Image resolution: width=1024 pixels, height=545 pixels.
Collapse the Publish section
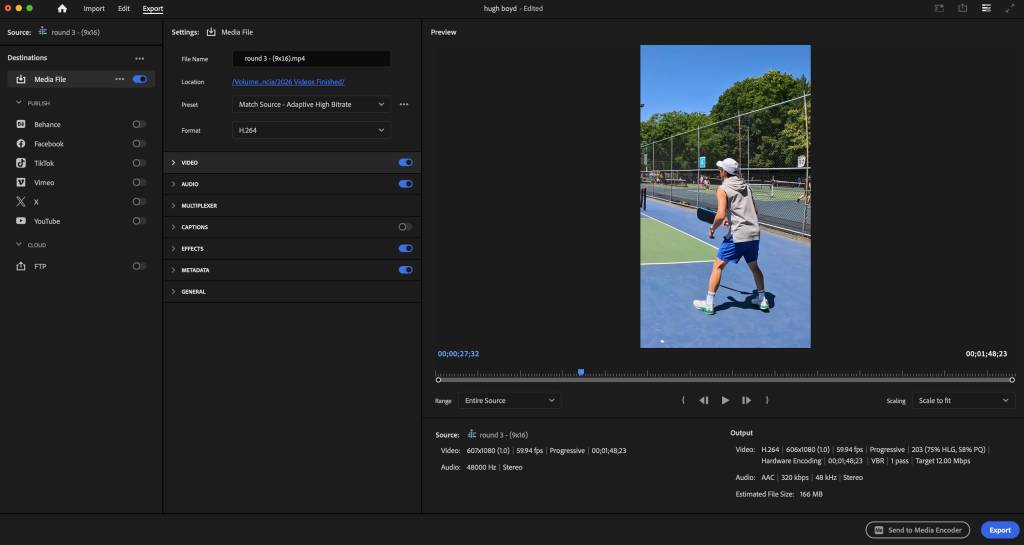click(x=18, y=102)
